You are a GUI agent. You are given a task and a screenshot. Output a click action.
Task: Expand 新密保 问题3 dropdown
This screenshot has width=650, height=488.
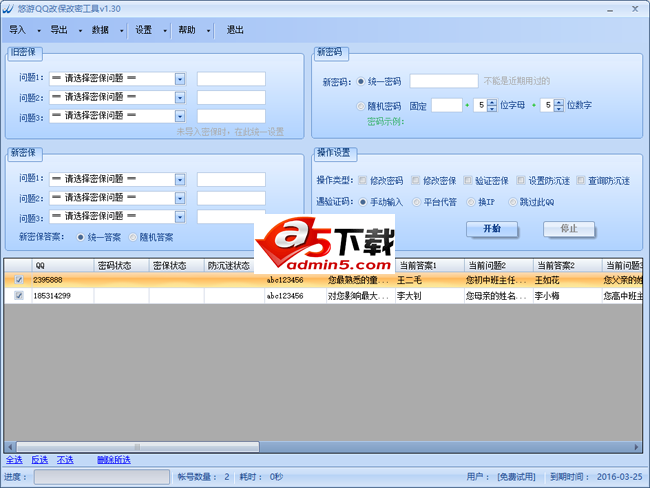click(x=180, y=217)
